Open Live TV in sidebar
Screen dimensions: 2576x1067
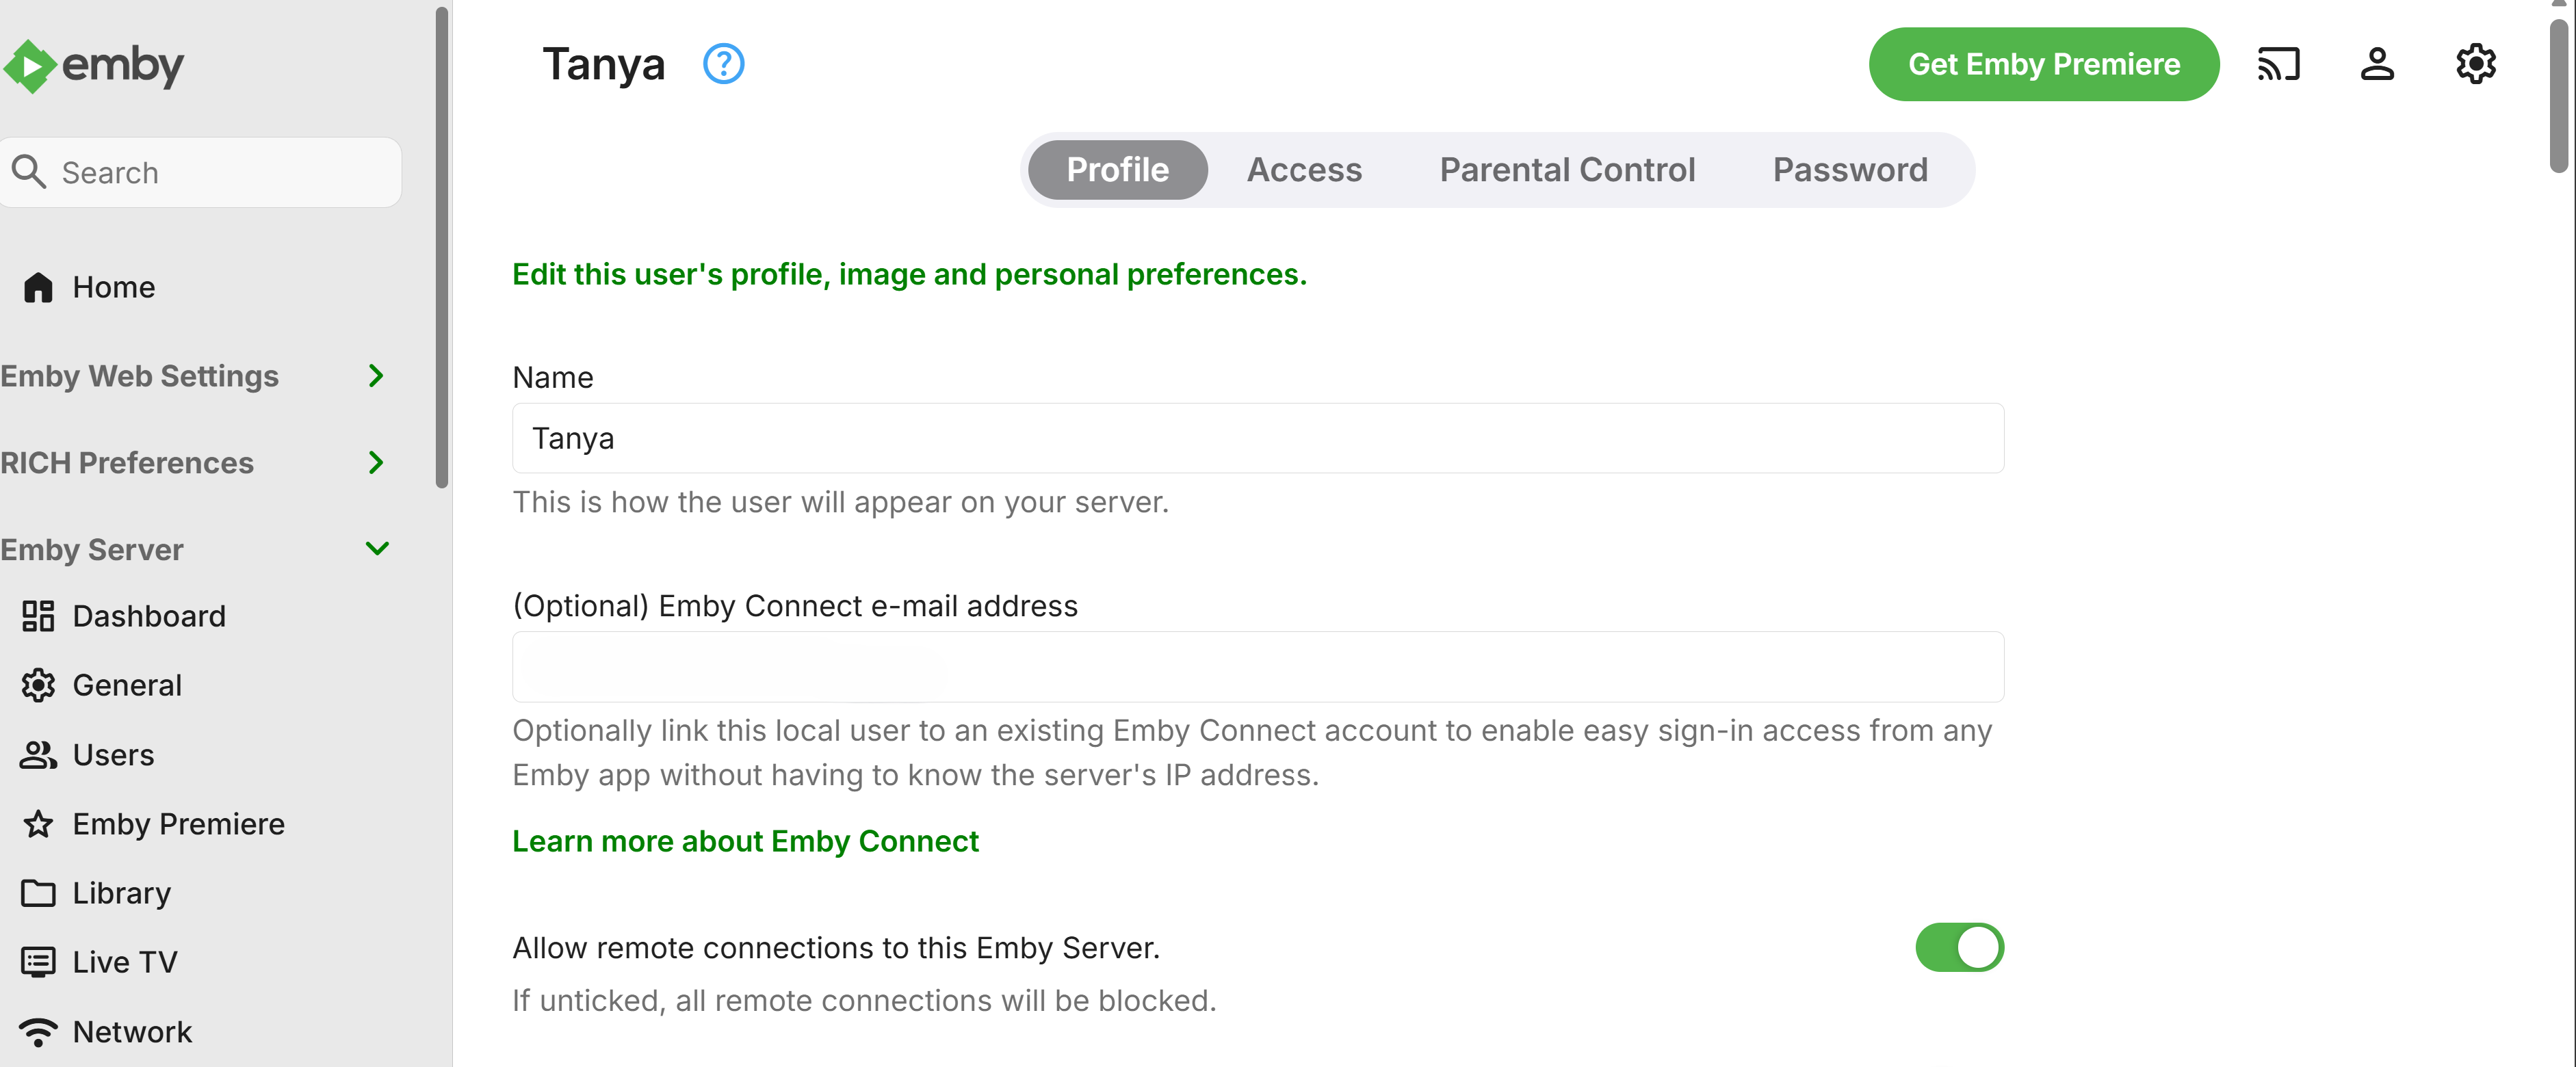point(124,962)
